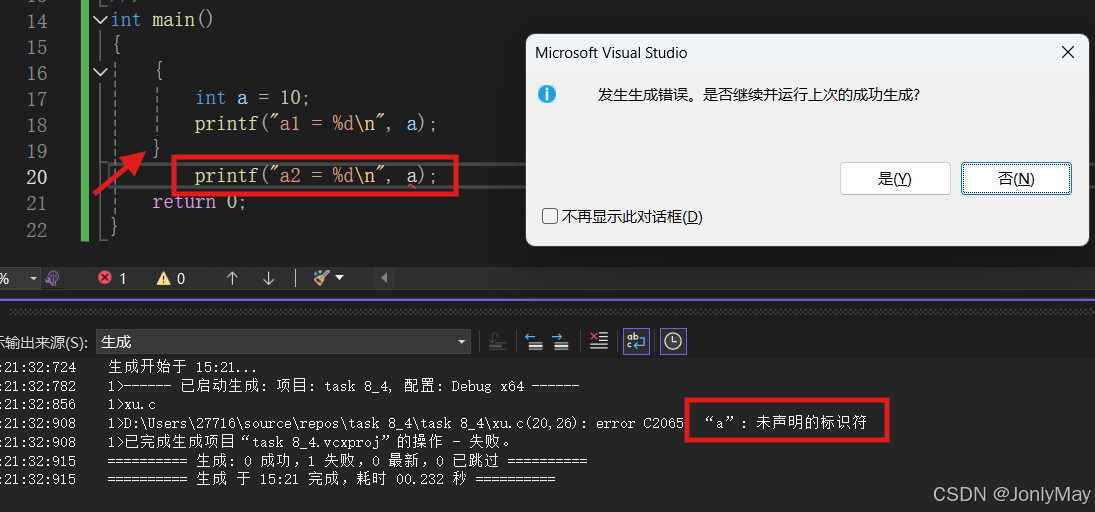Click the 耗时 00.232 秒 output line
The width and height of the screenshot is (1095, 512).
point(332,479)
